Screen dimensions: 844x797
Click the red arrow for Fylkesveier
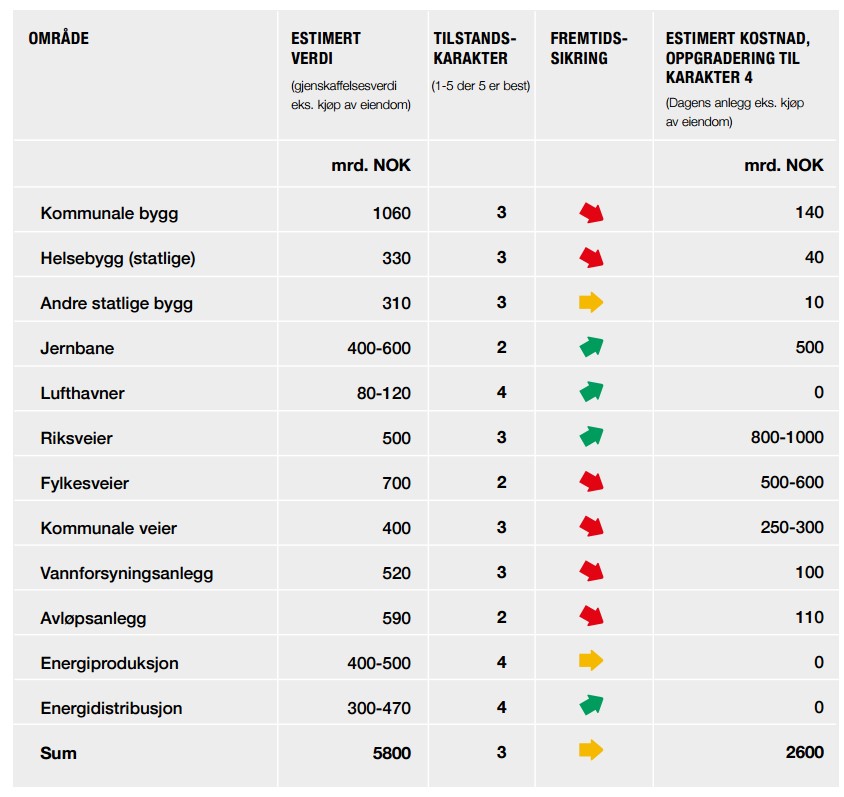[591, 482]
